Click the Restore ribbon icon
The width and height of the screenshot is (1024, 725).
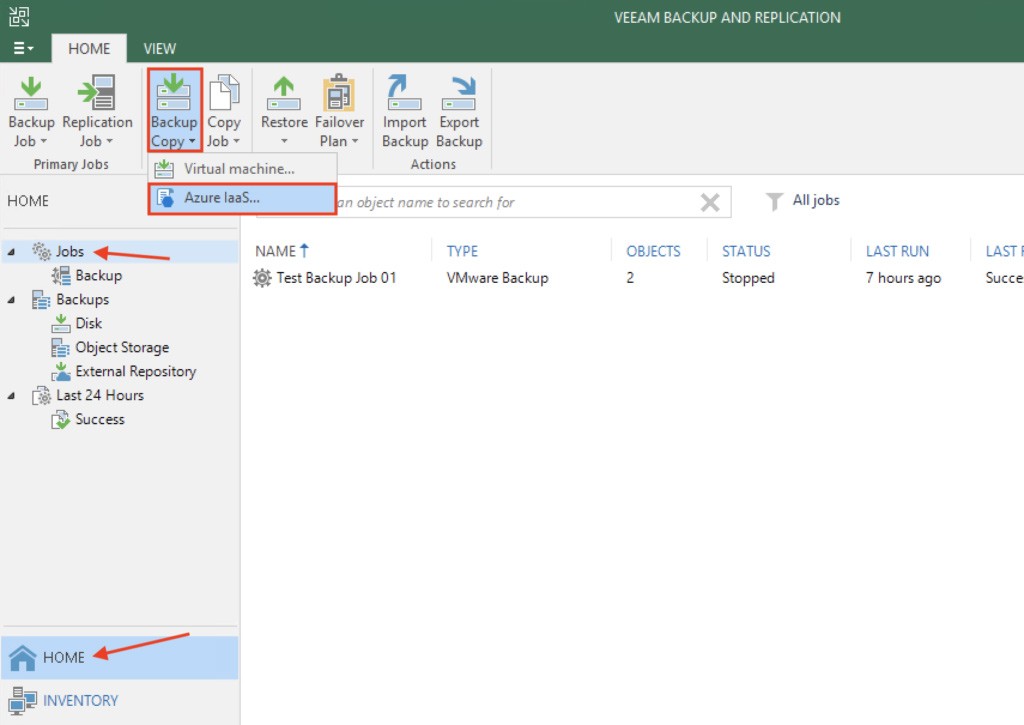point(283,93)
